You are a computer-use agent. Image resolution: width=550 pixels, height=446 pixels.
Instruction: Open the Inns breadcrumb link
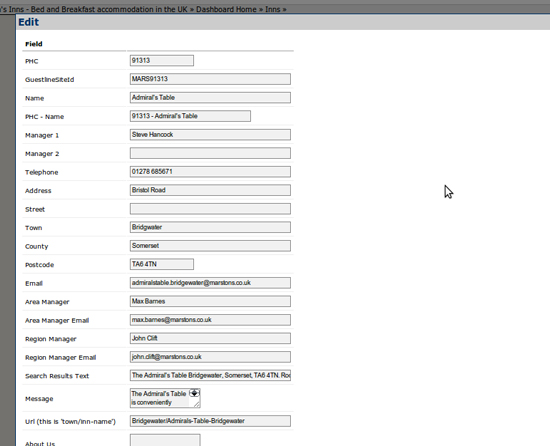point(273,9)
